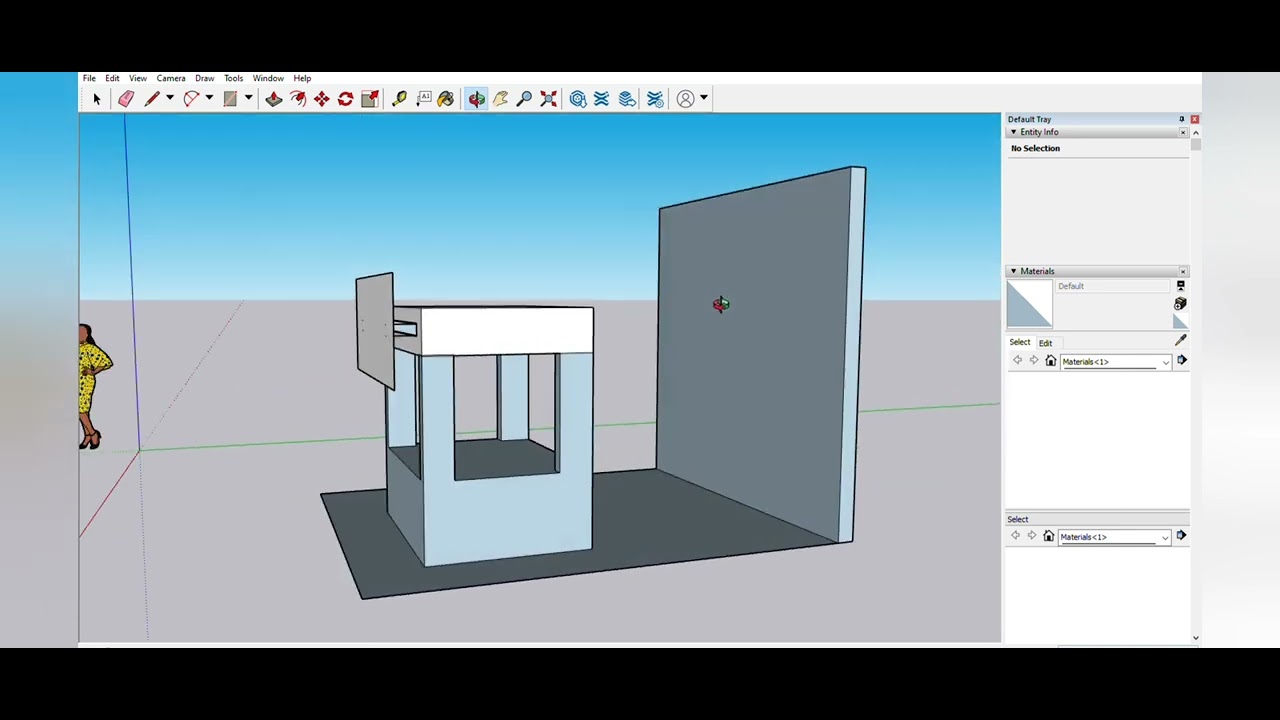Screen dimensions: 1280x720
Task: Activate the Push/Pull tool
Action: pyautogui.click(x=273, y=99)
